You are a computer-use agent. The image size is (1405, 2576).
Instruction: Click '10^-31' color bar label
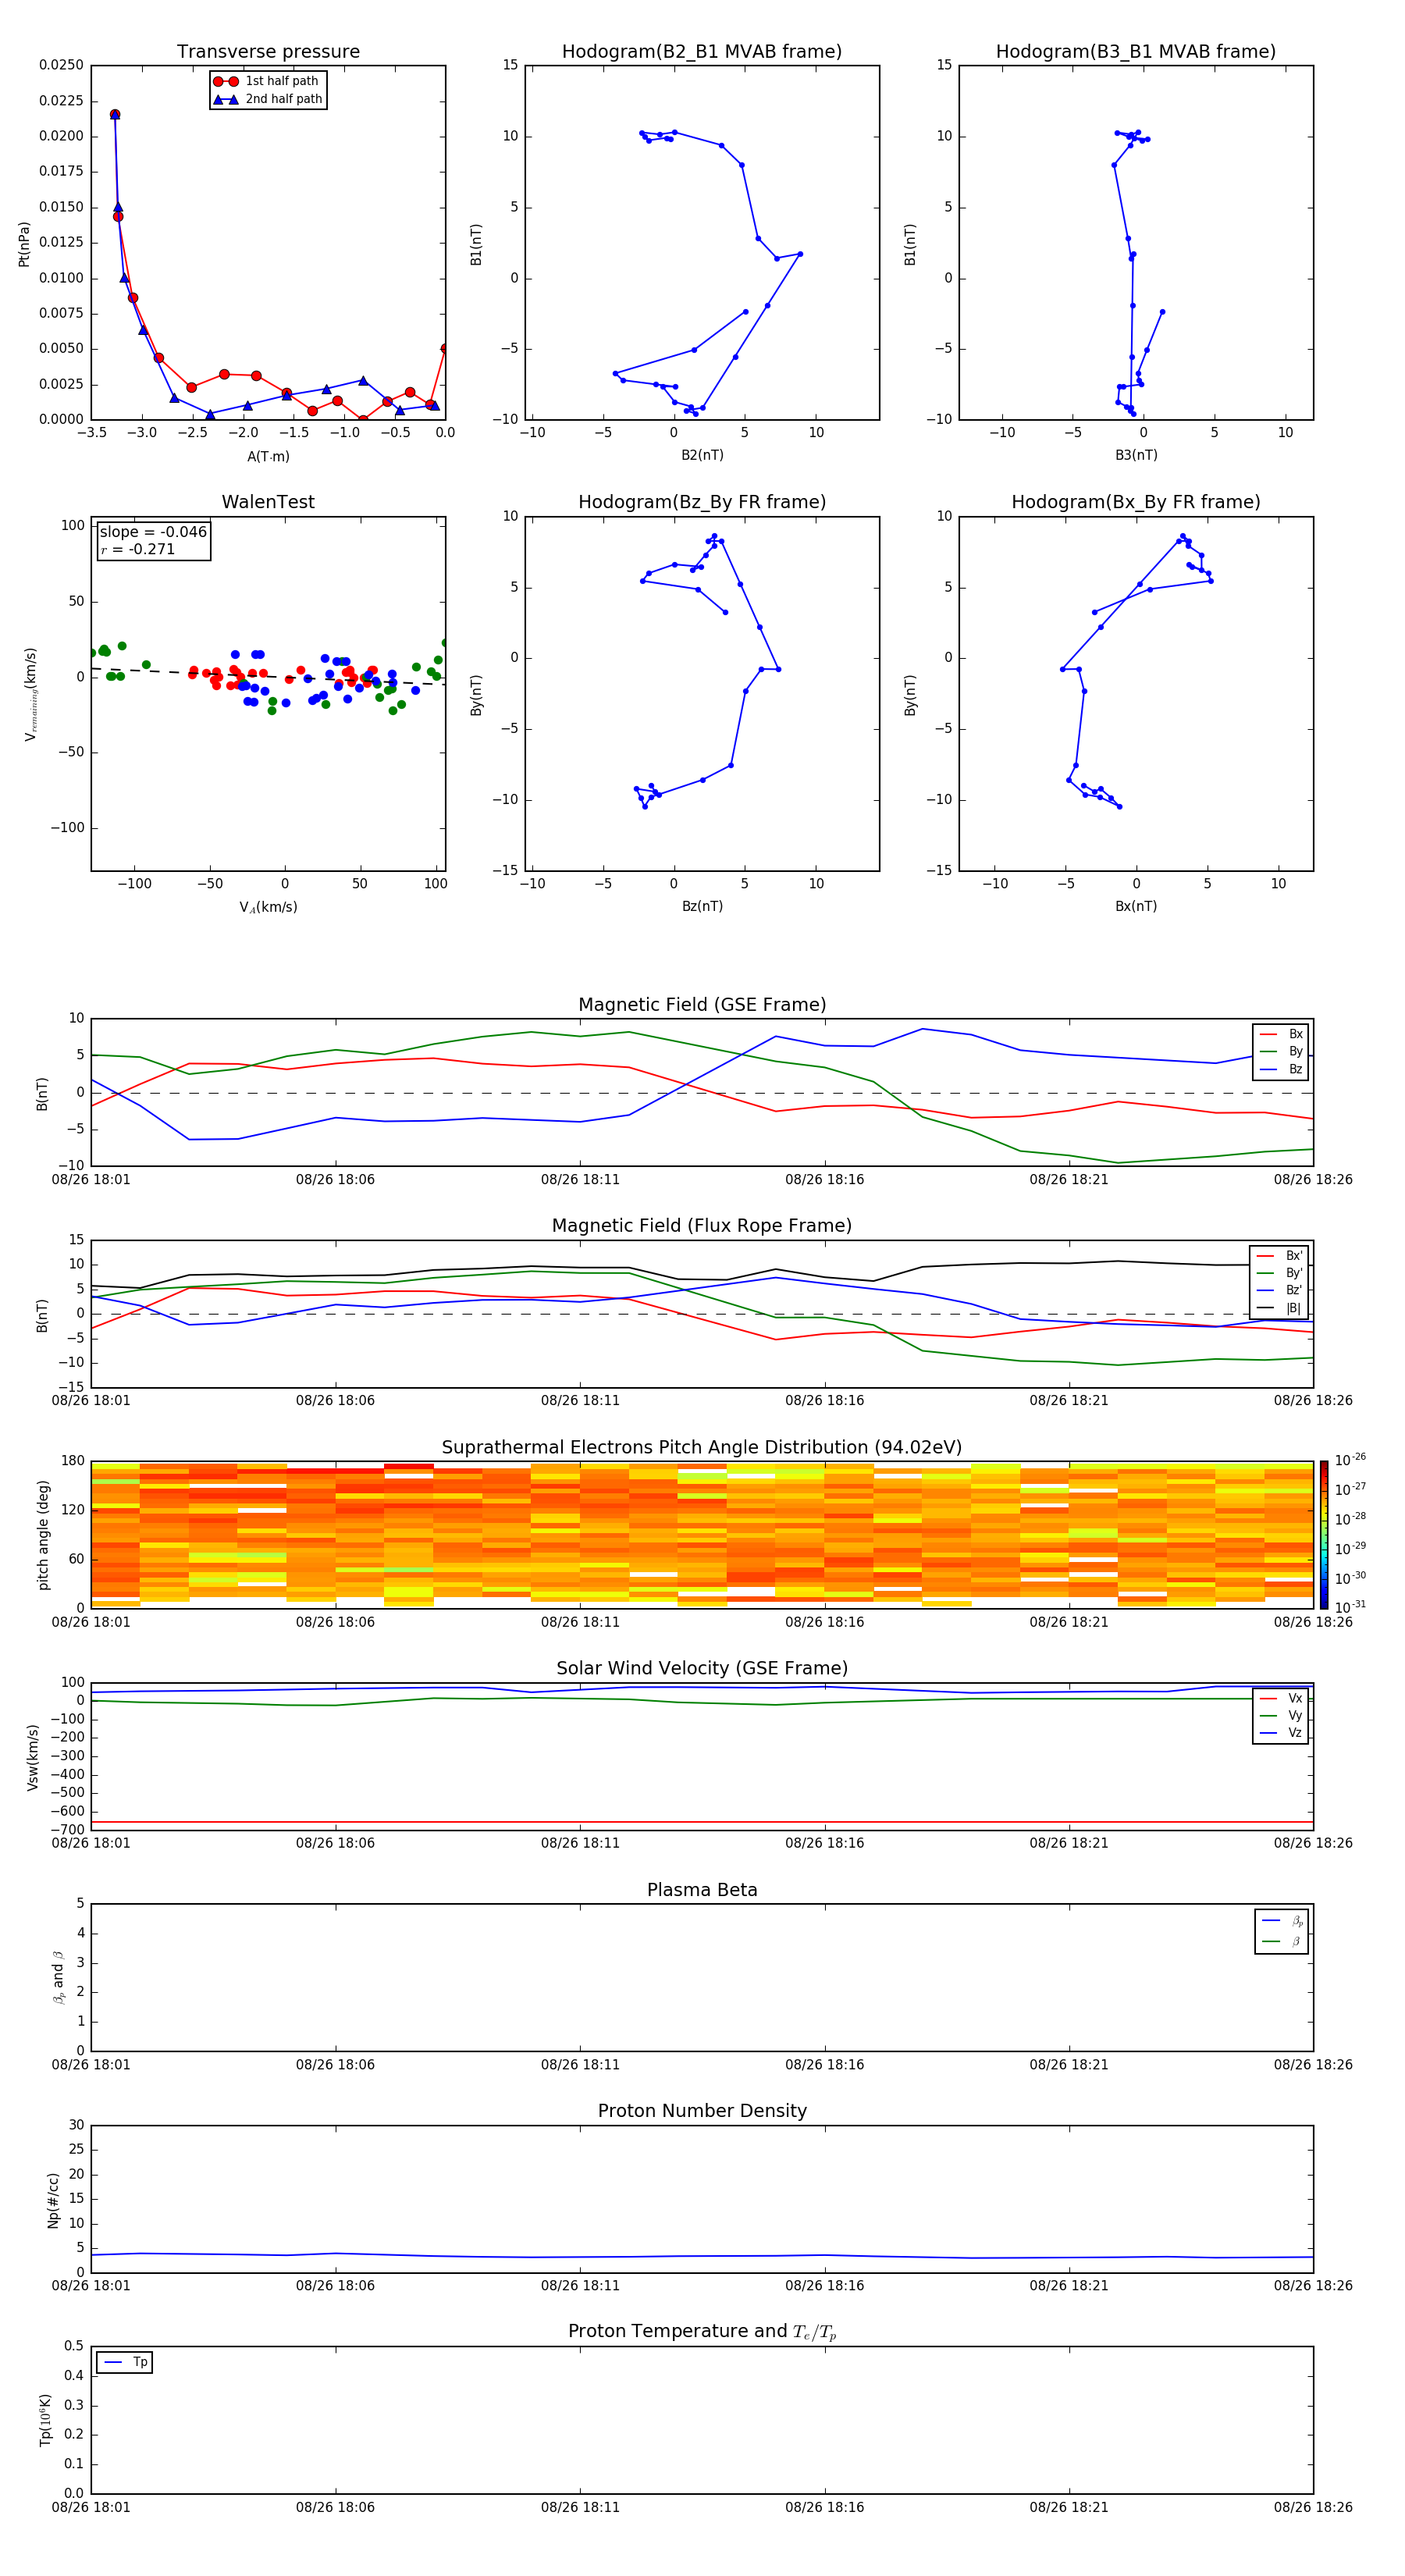pos(1350,1607)
